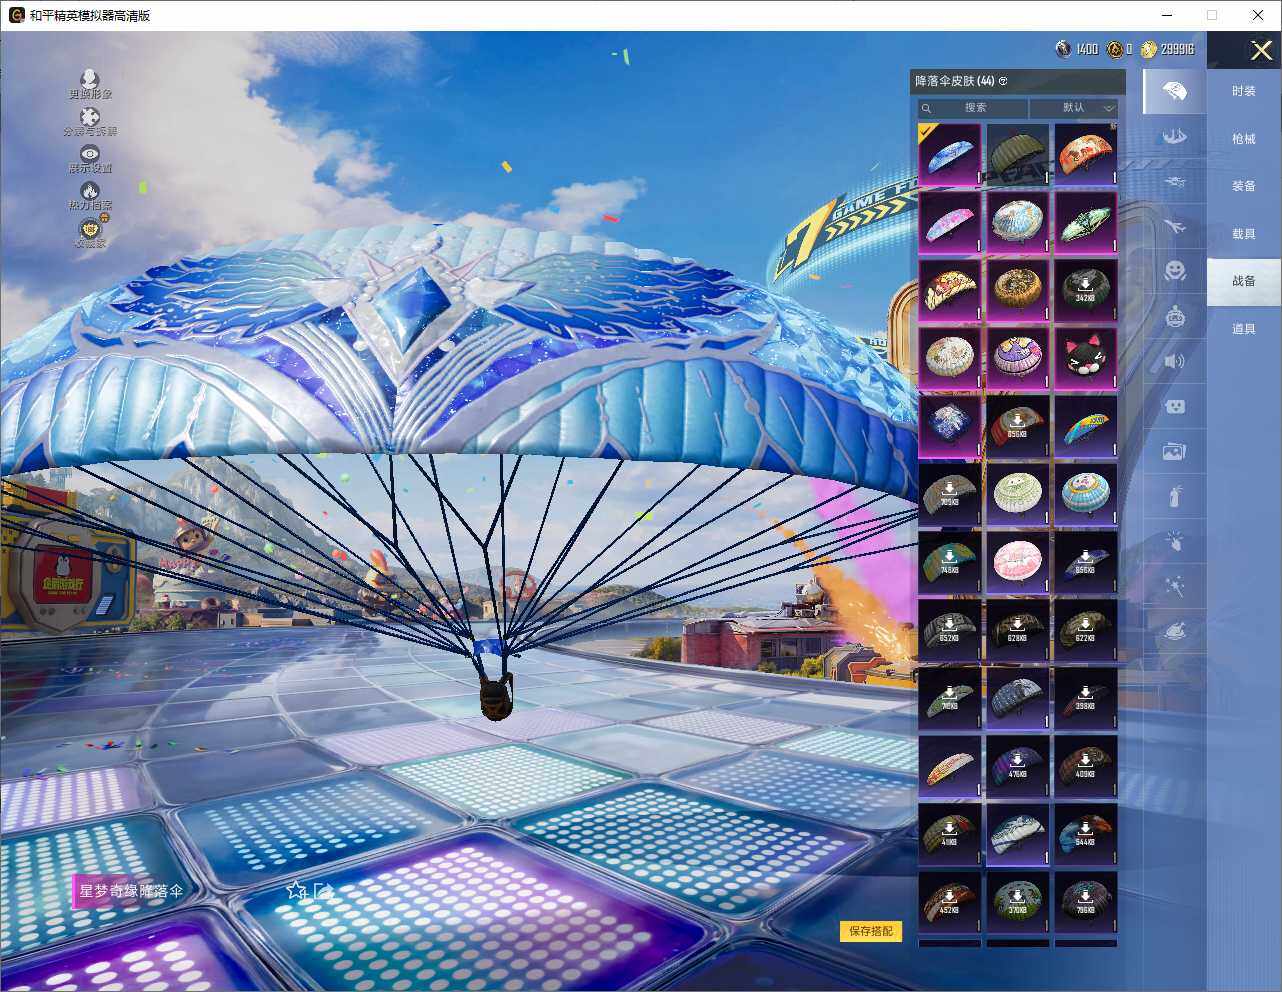Viewport: 1282px width, 992px height.
Task: Select the equipped blue crystal parachute thumbnail
Action: (949, 153)
